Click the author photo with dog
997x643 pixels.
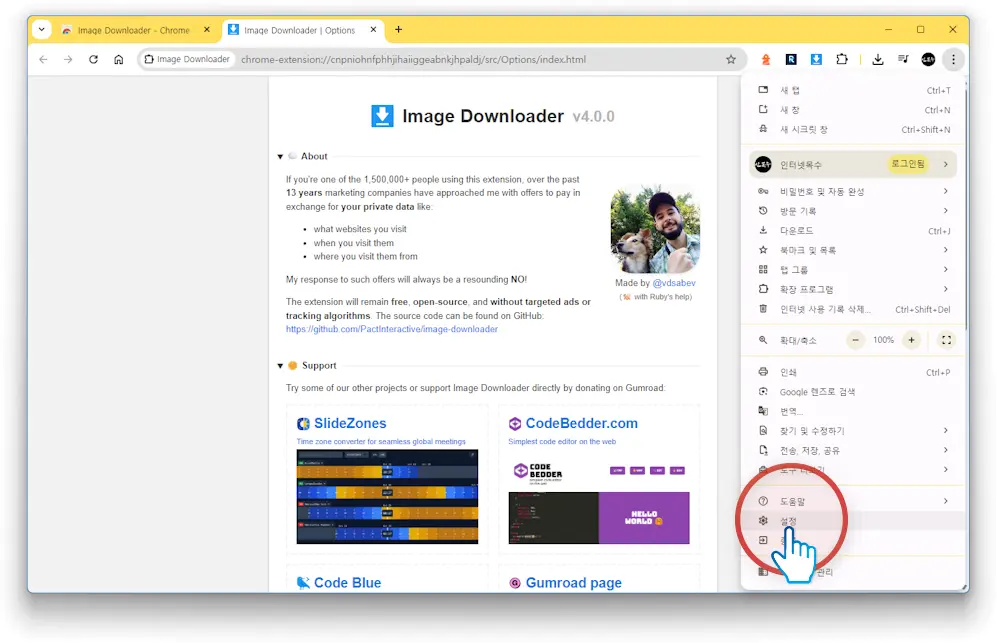(x=655, y=230)
